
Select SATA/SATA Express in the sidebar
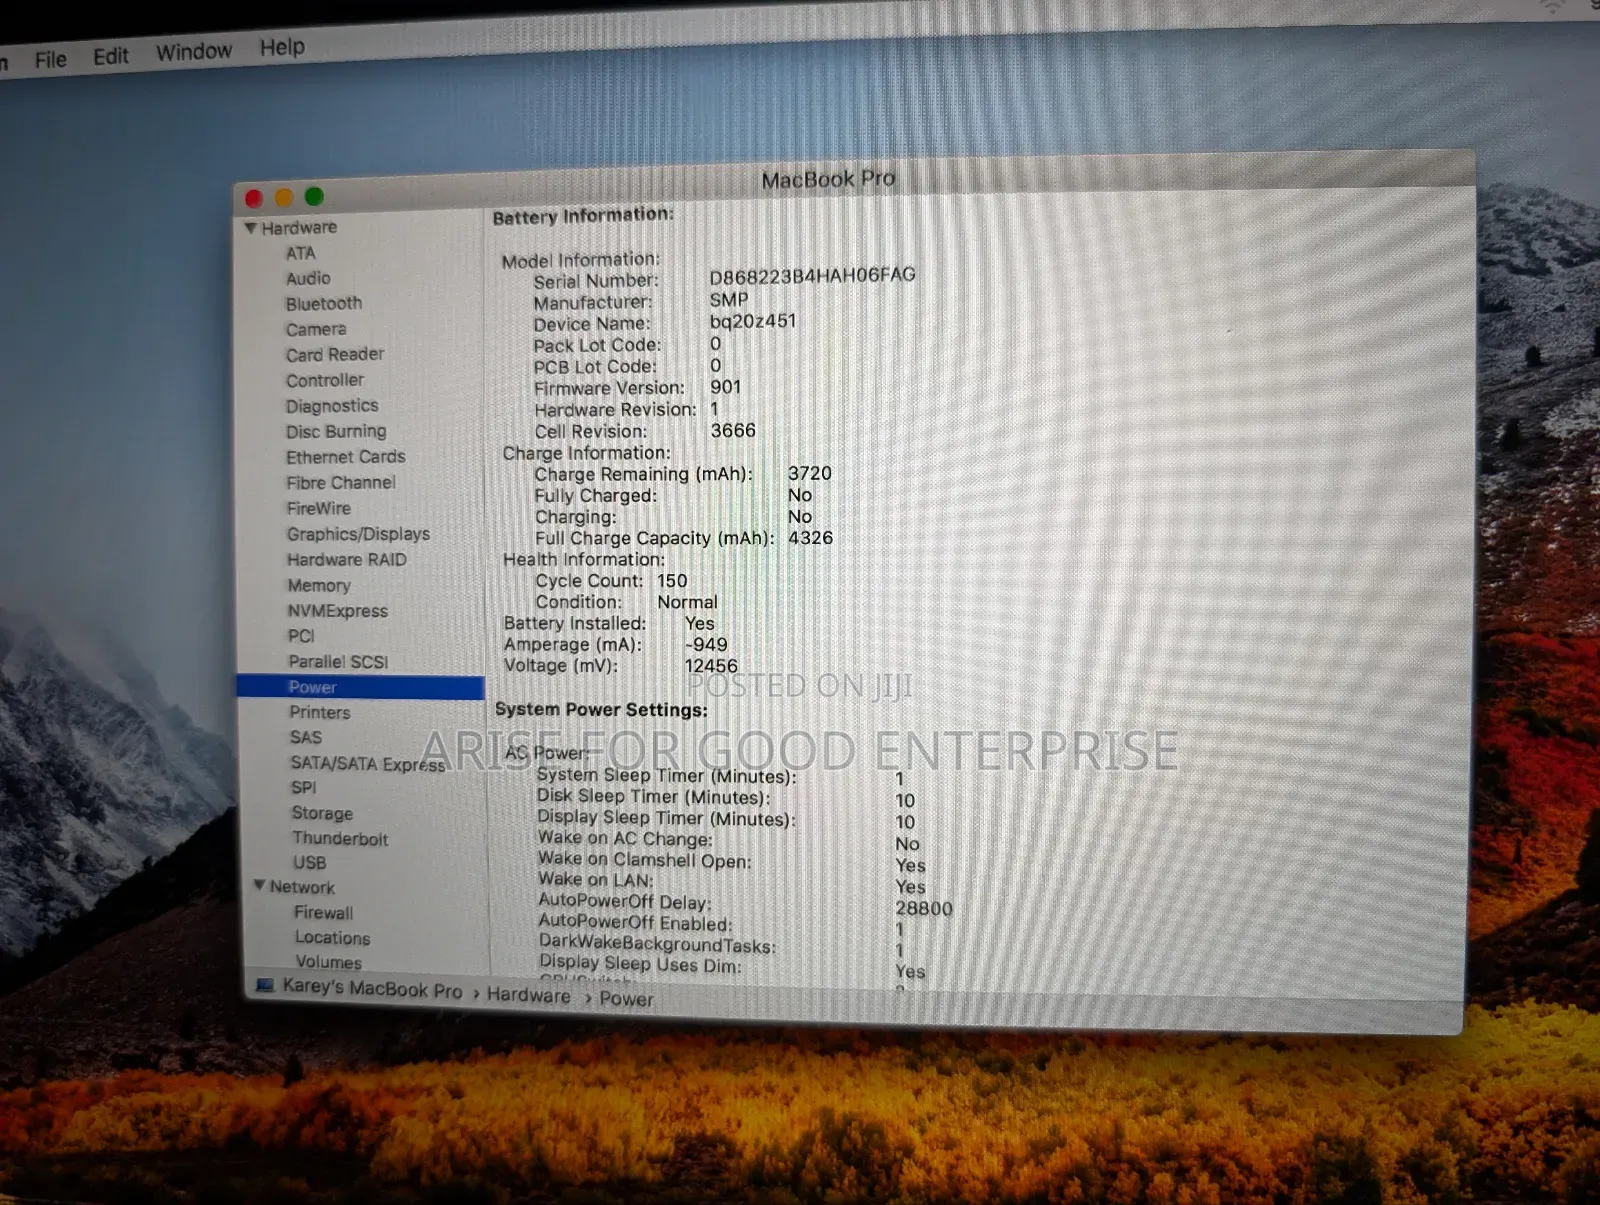(368, 764)
